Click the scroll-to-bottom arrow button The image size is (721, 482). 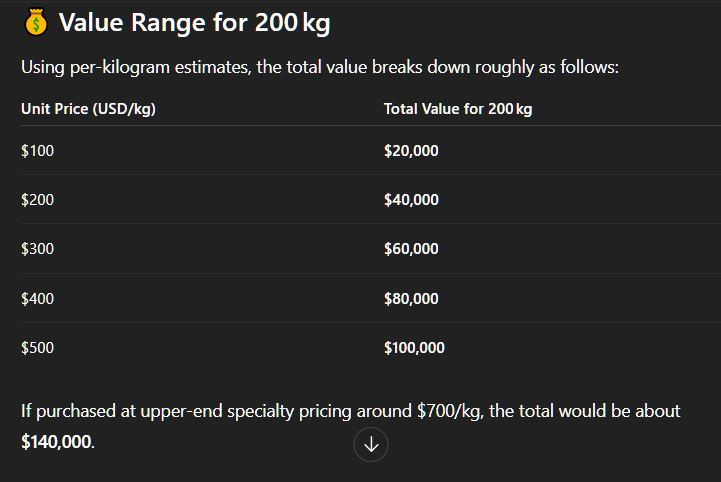(371, 444)
